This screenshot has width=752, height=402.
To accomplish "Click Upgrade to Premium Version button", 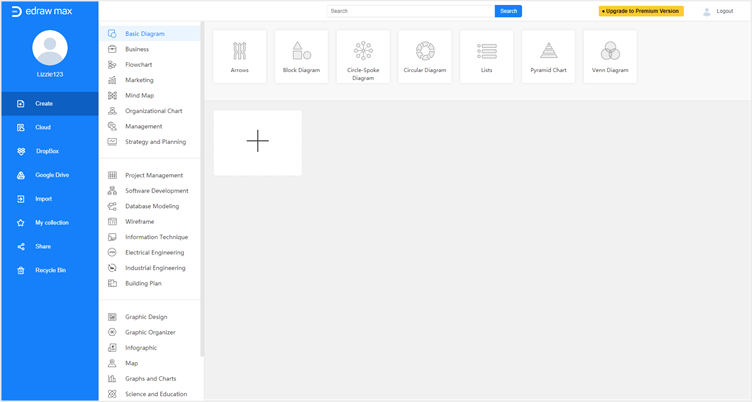I will (x=641, y=11).
